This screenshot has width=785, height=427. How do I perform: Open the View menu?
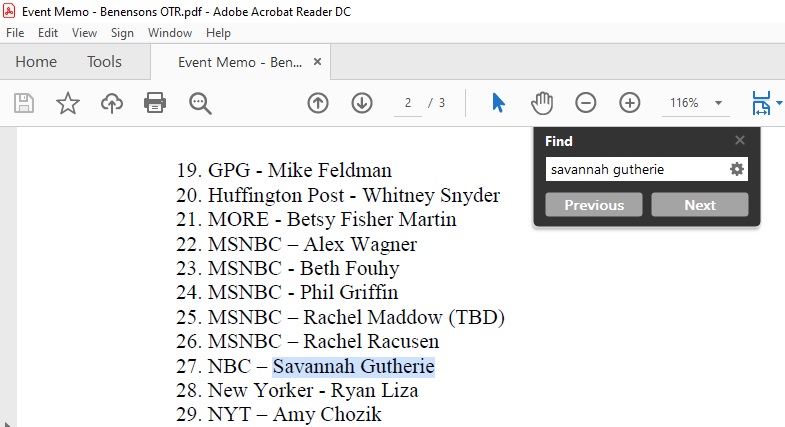tap(84, 33)
